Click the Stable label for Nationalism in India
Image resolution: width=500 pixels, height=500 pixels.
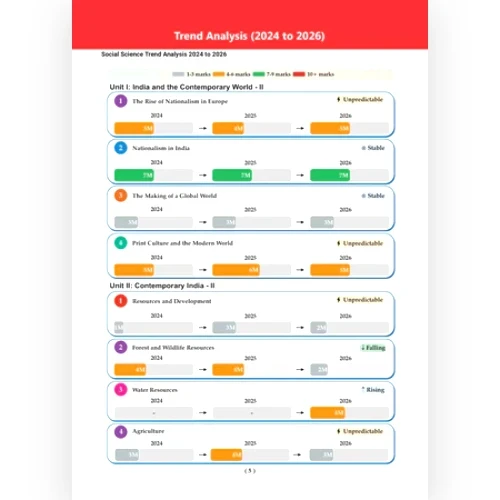coord(373,148)
